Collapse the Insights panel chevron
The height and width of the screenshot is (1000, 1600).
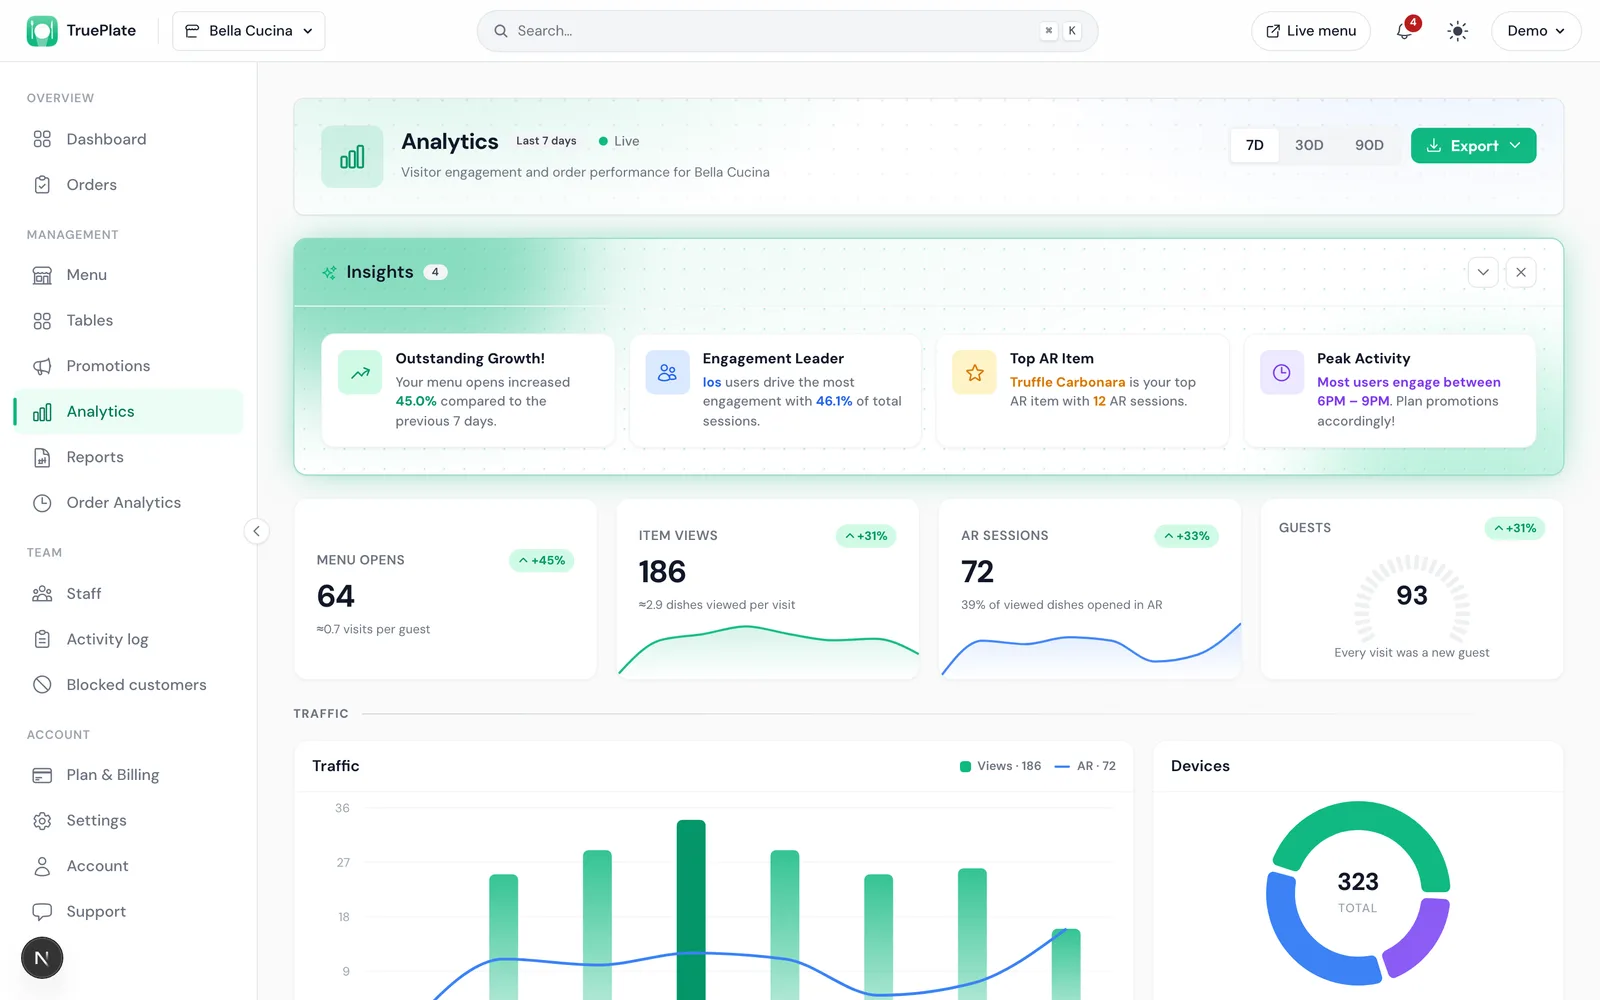(x=1483, y=272)
